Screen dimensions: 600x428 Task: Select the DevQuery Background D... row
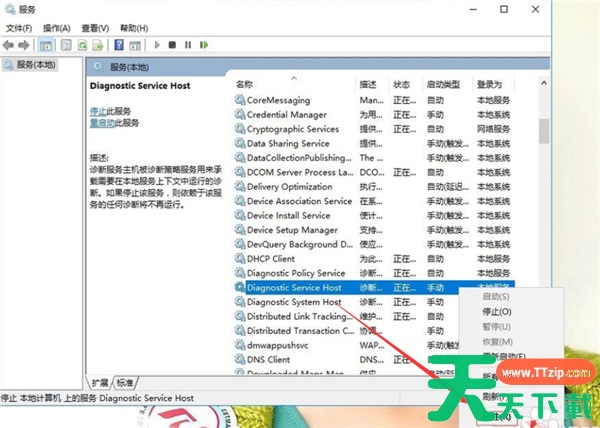[373, 244]
